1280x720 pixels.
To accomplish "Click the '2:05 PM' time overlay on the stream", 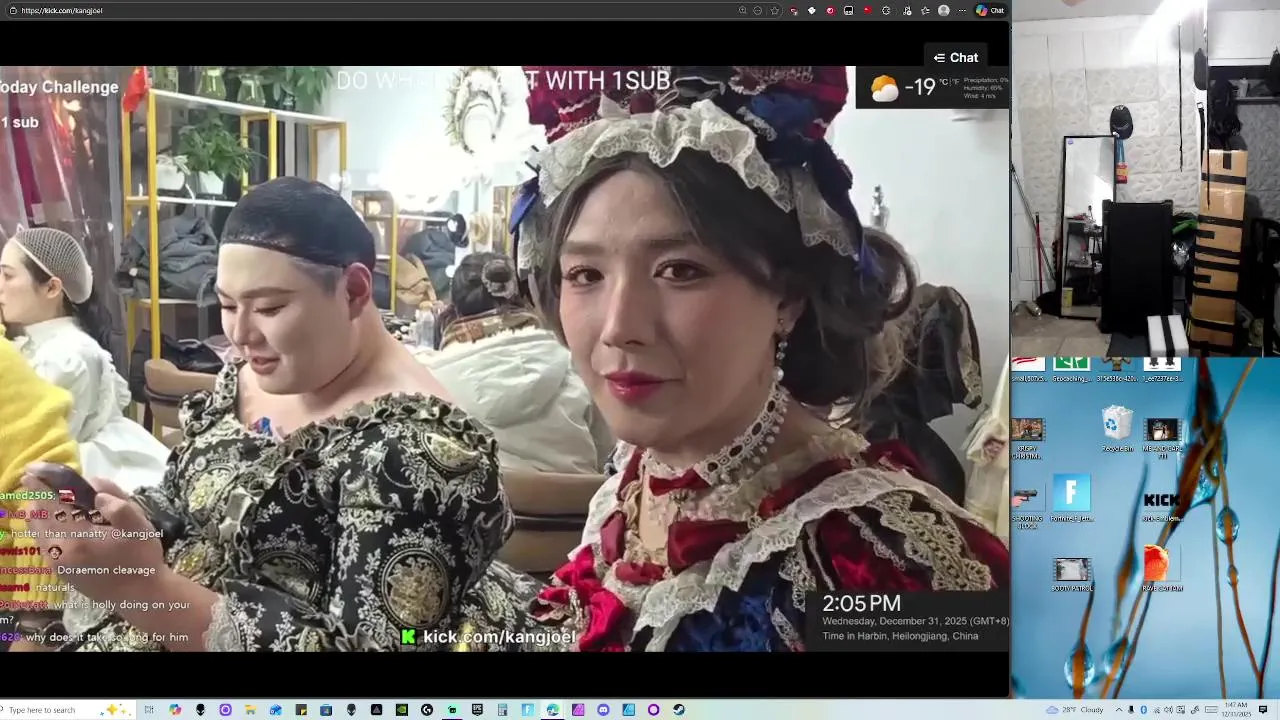I will 861,603.
